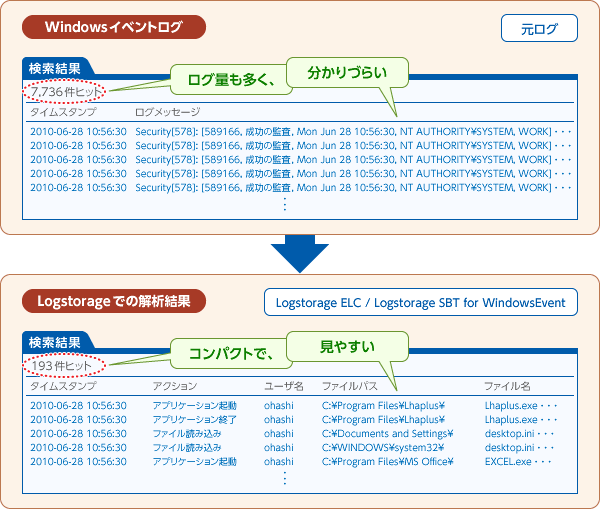Screen dimensions: 600x509
Task: Select the Windowsイベントログ heading label
Action: click(x=114, y=27)
